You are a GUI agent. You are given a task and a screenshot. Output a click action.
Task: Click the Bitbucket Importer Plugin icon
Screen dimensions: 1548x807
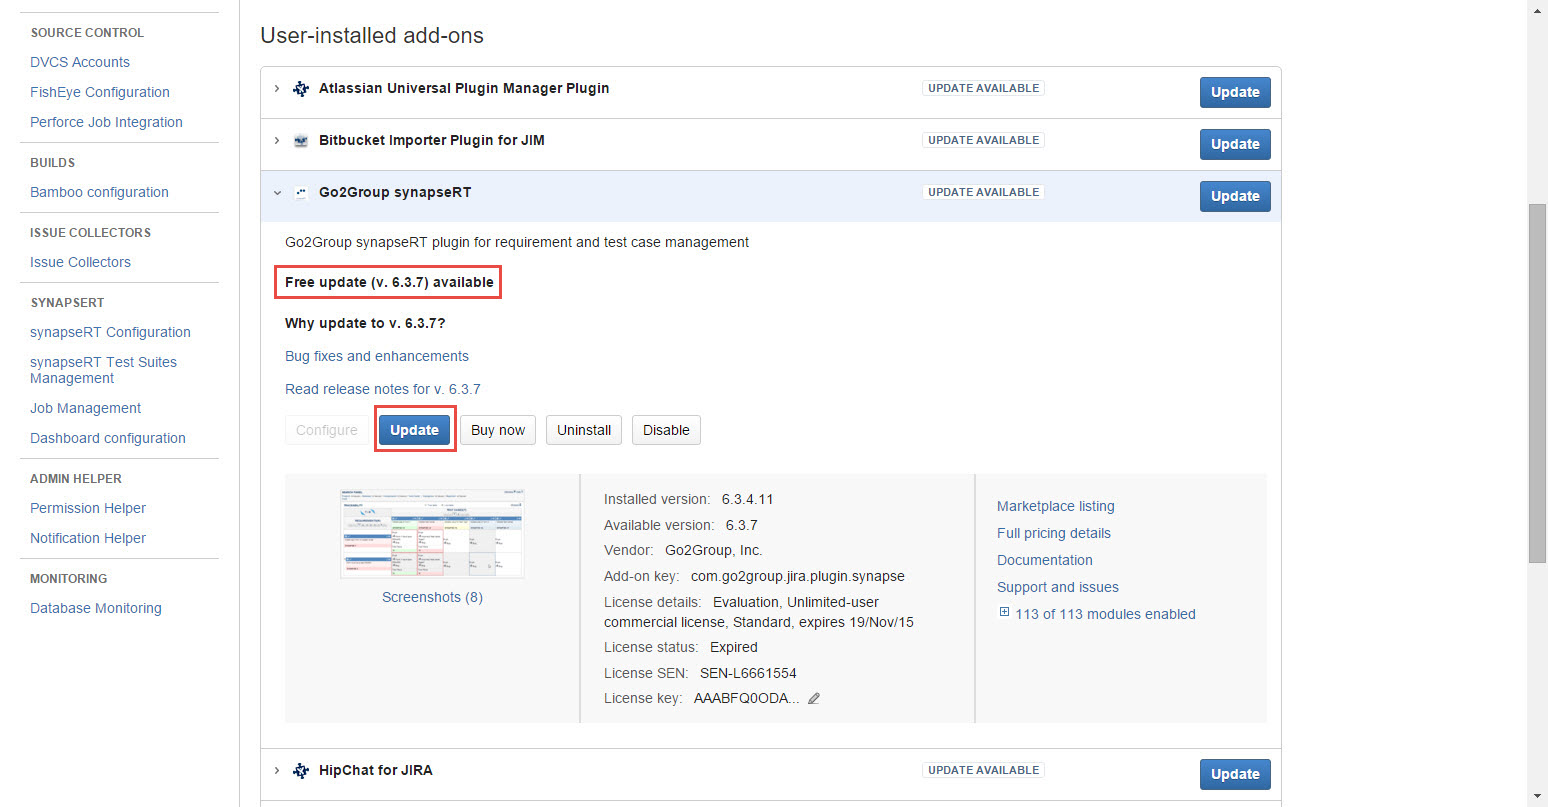(x=300, y=141)
